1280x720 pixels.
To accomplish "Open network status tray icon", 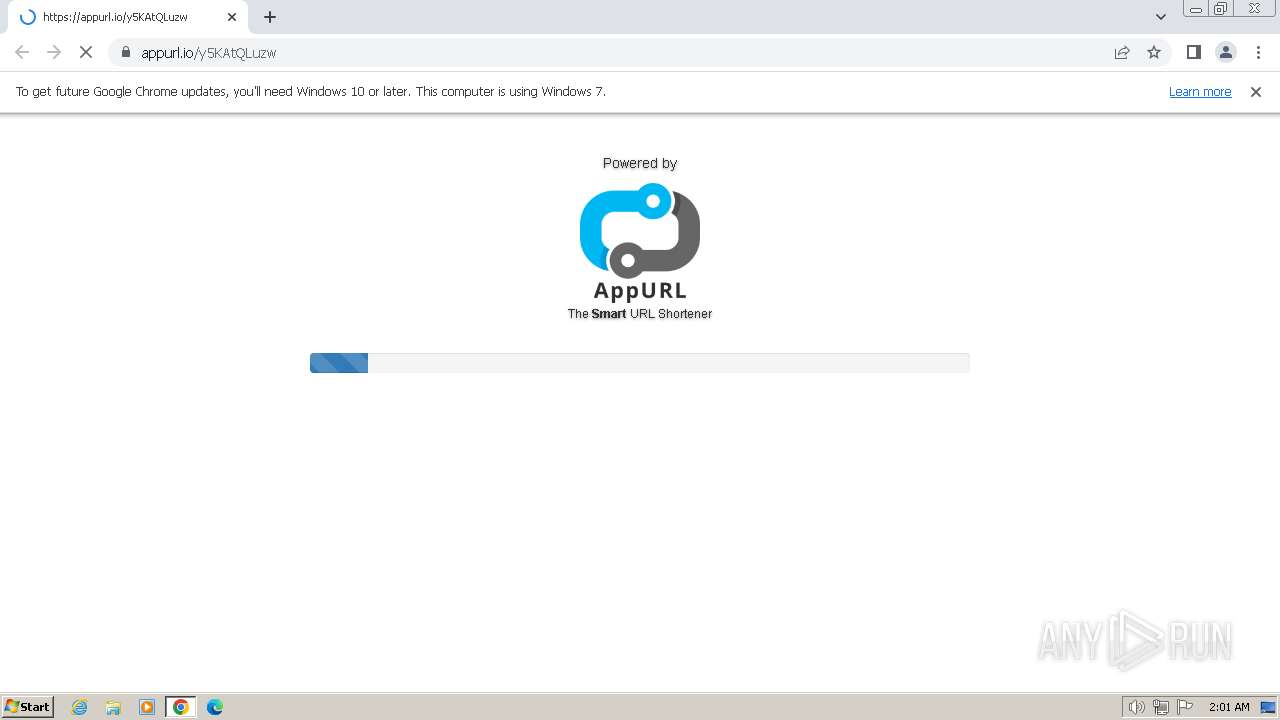I will pos(1161,707).
